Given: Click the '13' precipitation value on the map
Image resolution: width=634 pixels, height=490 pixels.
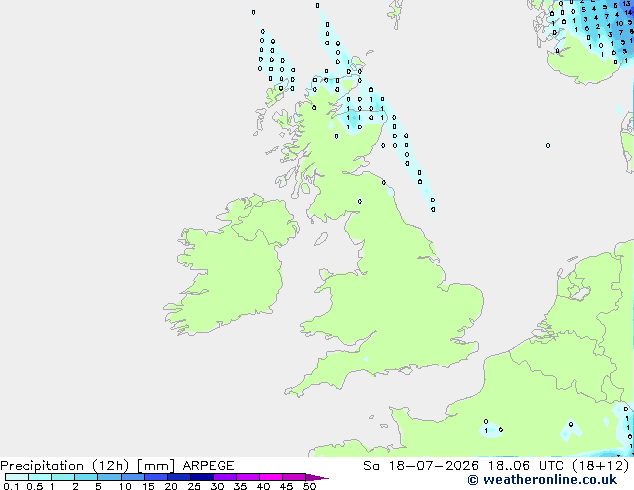Looking at the screenshot, I should (626, 4).
